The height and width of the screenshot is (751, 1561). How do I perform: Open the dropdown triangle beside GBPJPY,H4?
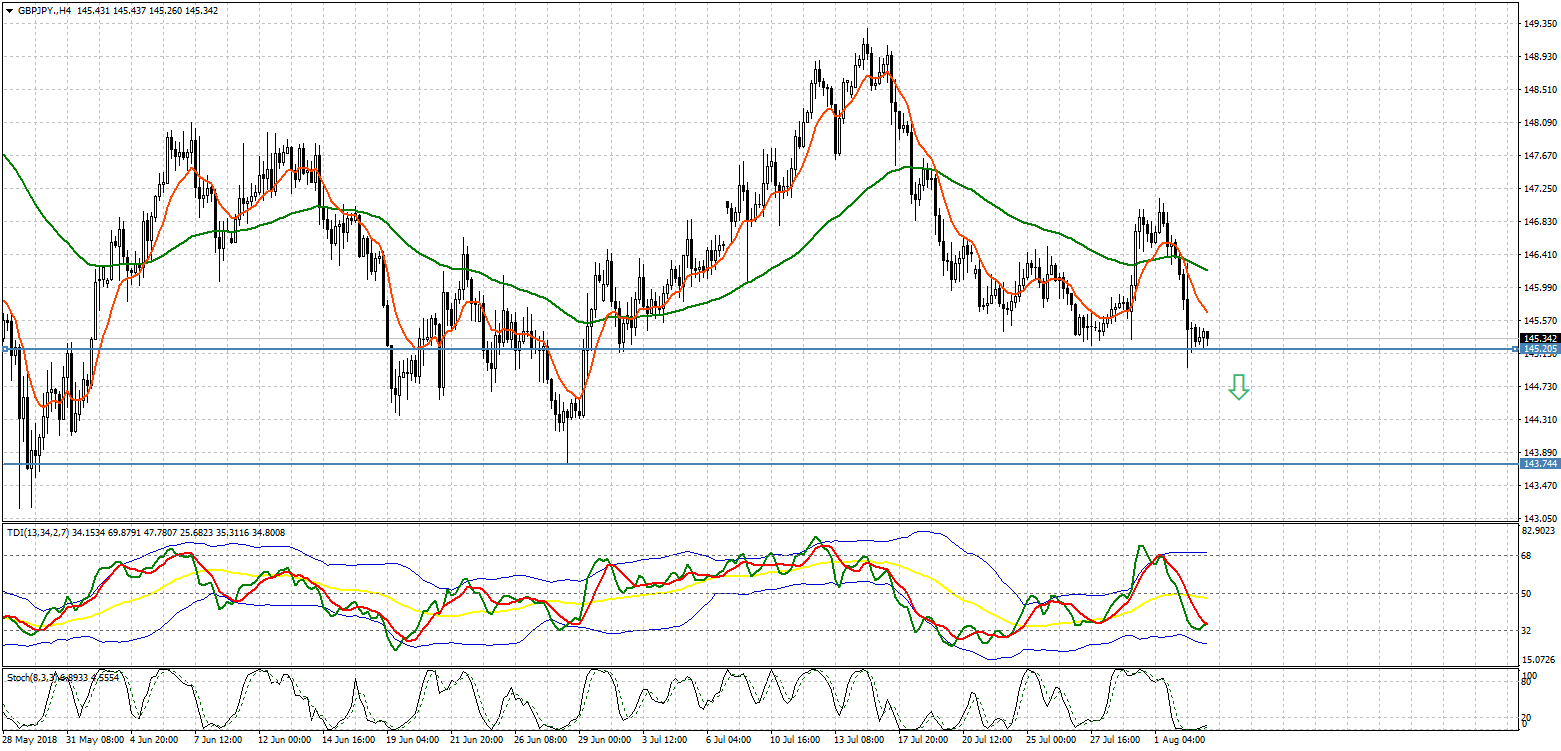coord(8,11)
